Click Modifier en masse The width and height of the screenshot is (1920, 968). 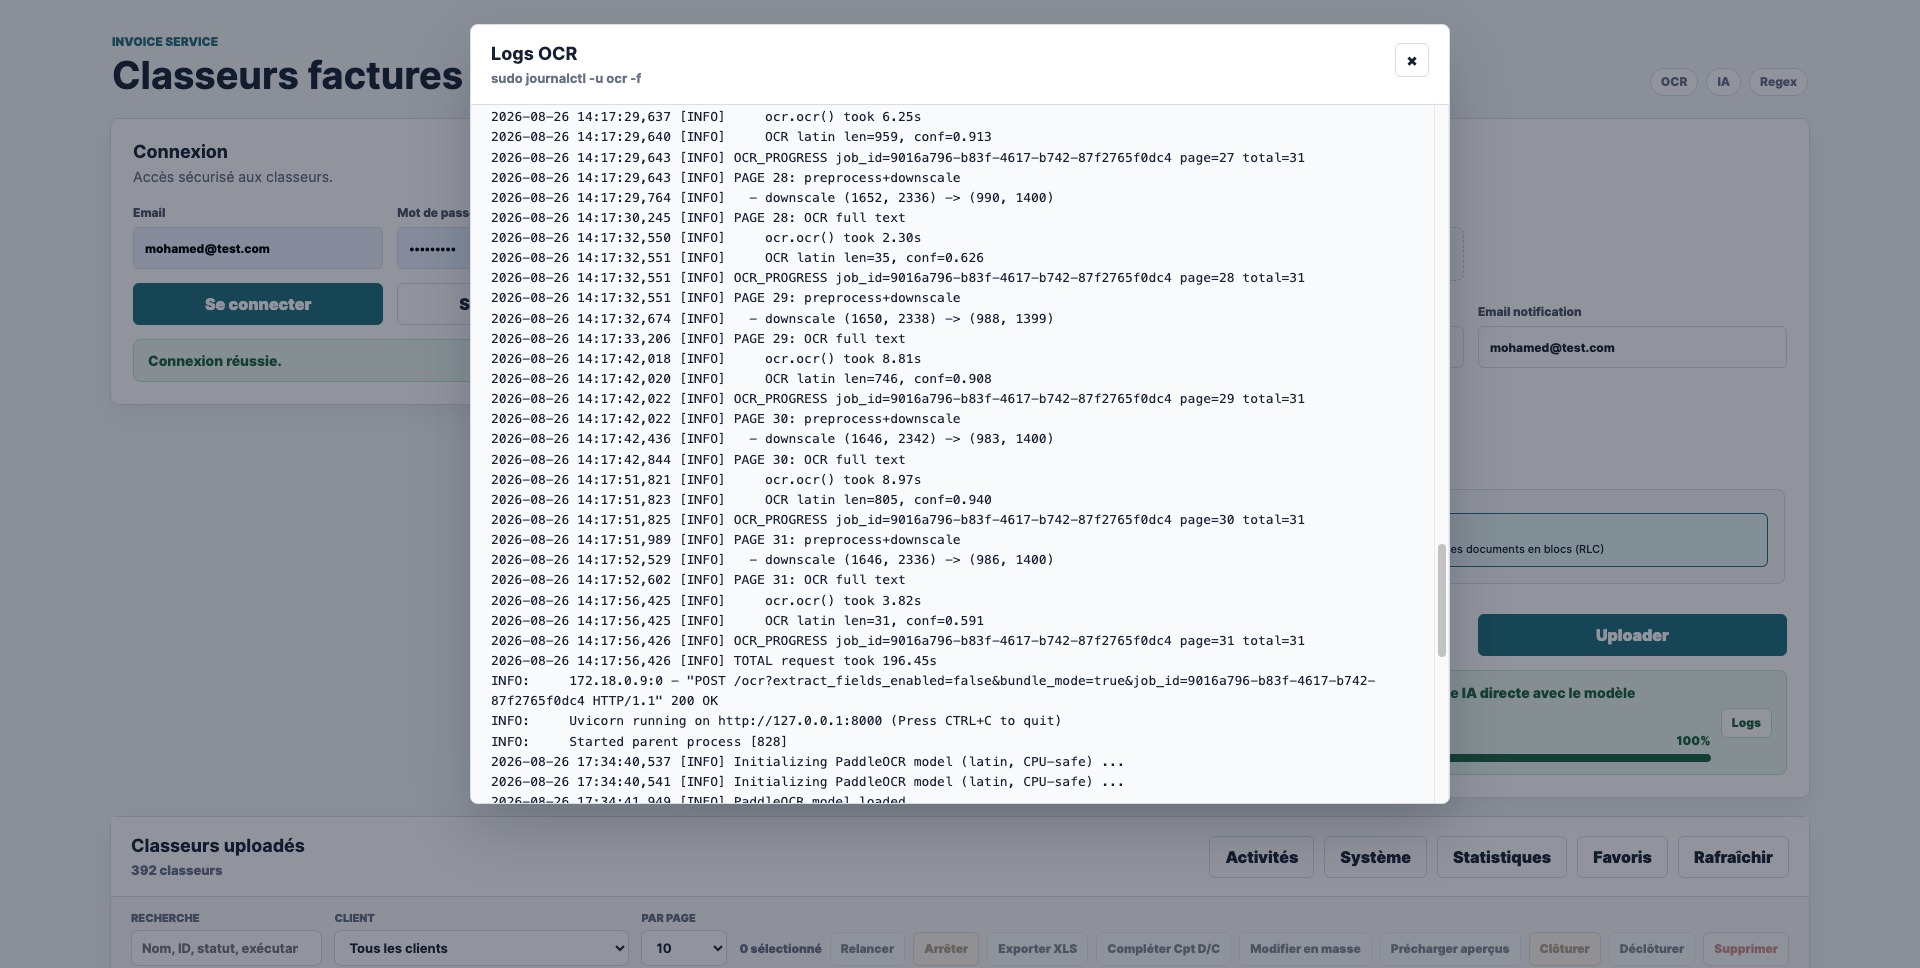tap(1305, 949)
